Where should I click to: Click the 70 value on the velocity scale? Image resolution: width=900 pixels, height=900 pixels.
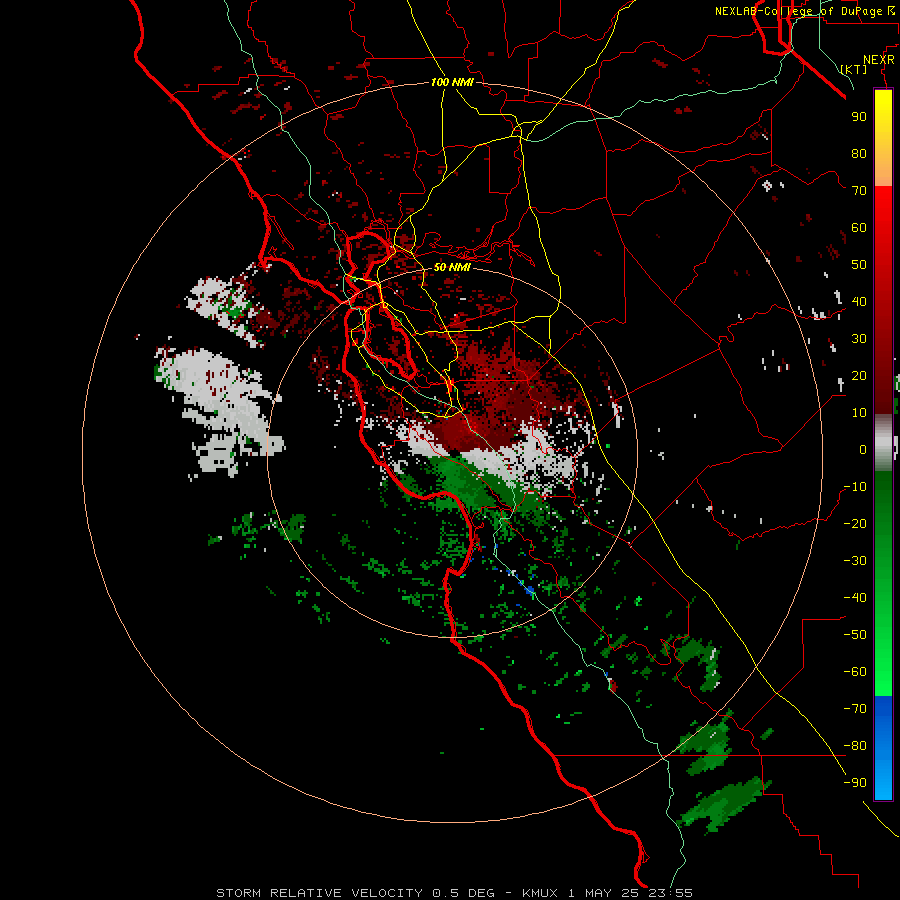click(x=859, y=191)
